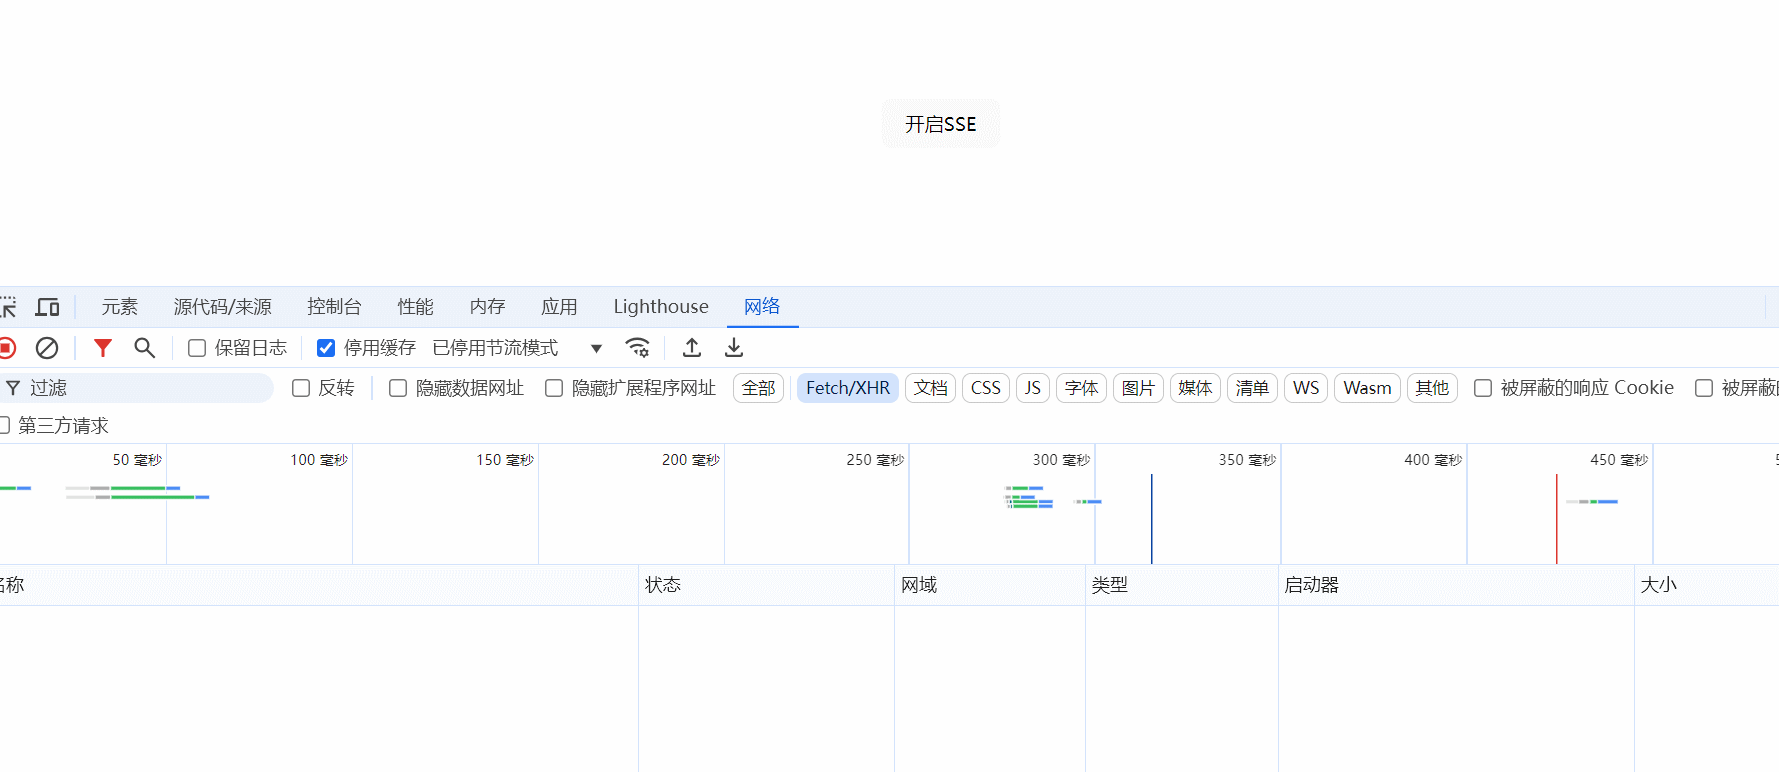The height and width of the screenshot is (772, 1779).
Task: Export HAR file download icon
Action: tap(734, 348)
